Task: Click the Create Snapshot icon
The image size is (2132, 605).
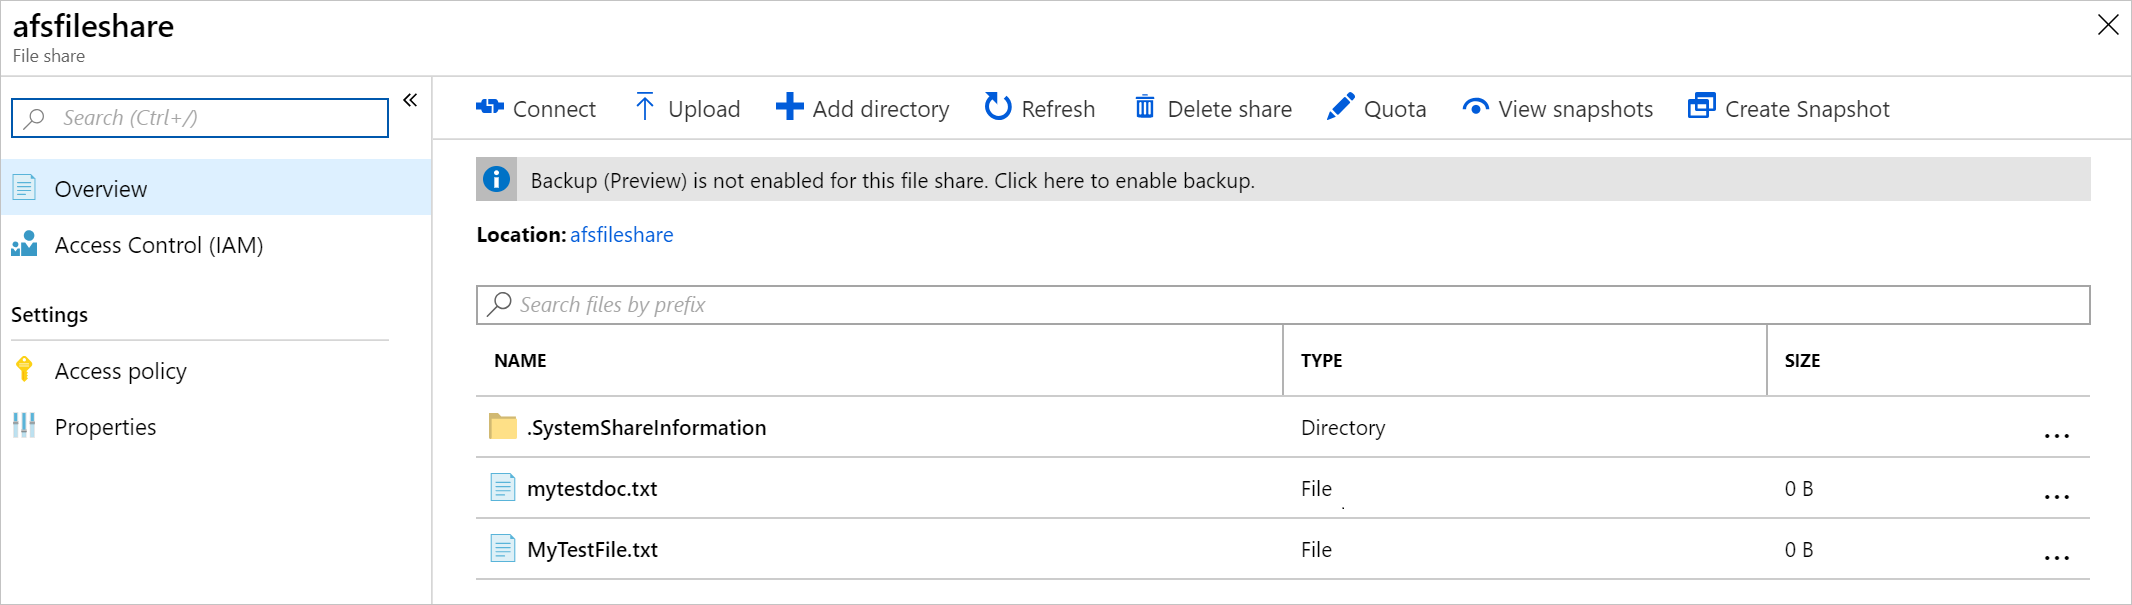Action: click(1701, 107)
